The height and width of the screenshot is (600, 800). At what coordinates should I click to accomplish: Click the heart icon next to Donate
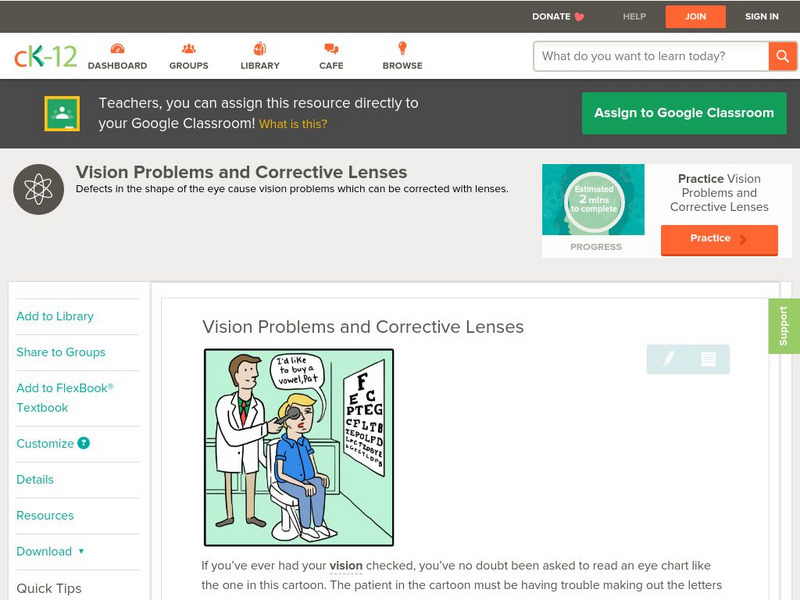click(x=577, y=16)
